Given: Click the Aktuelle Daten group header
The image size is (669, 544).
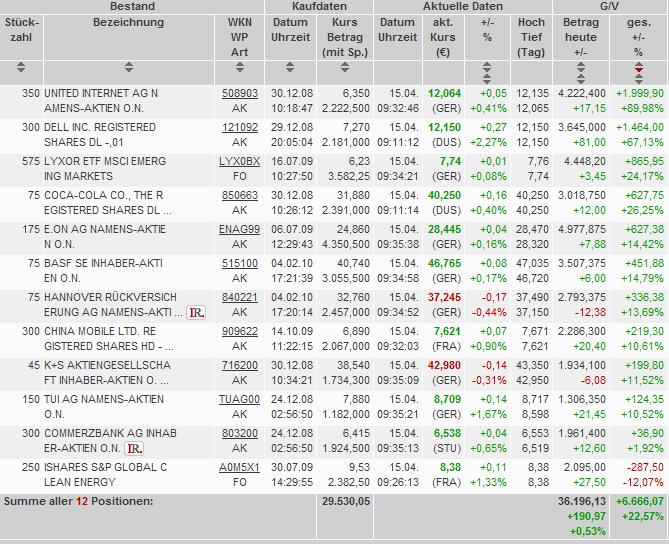Looking at the screenshot, I should 463,6.
